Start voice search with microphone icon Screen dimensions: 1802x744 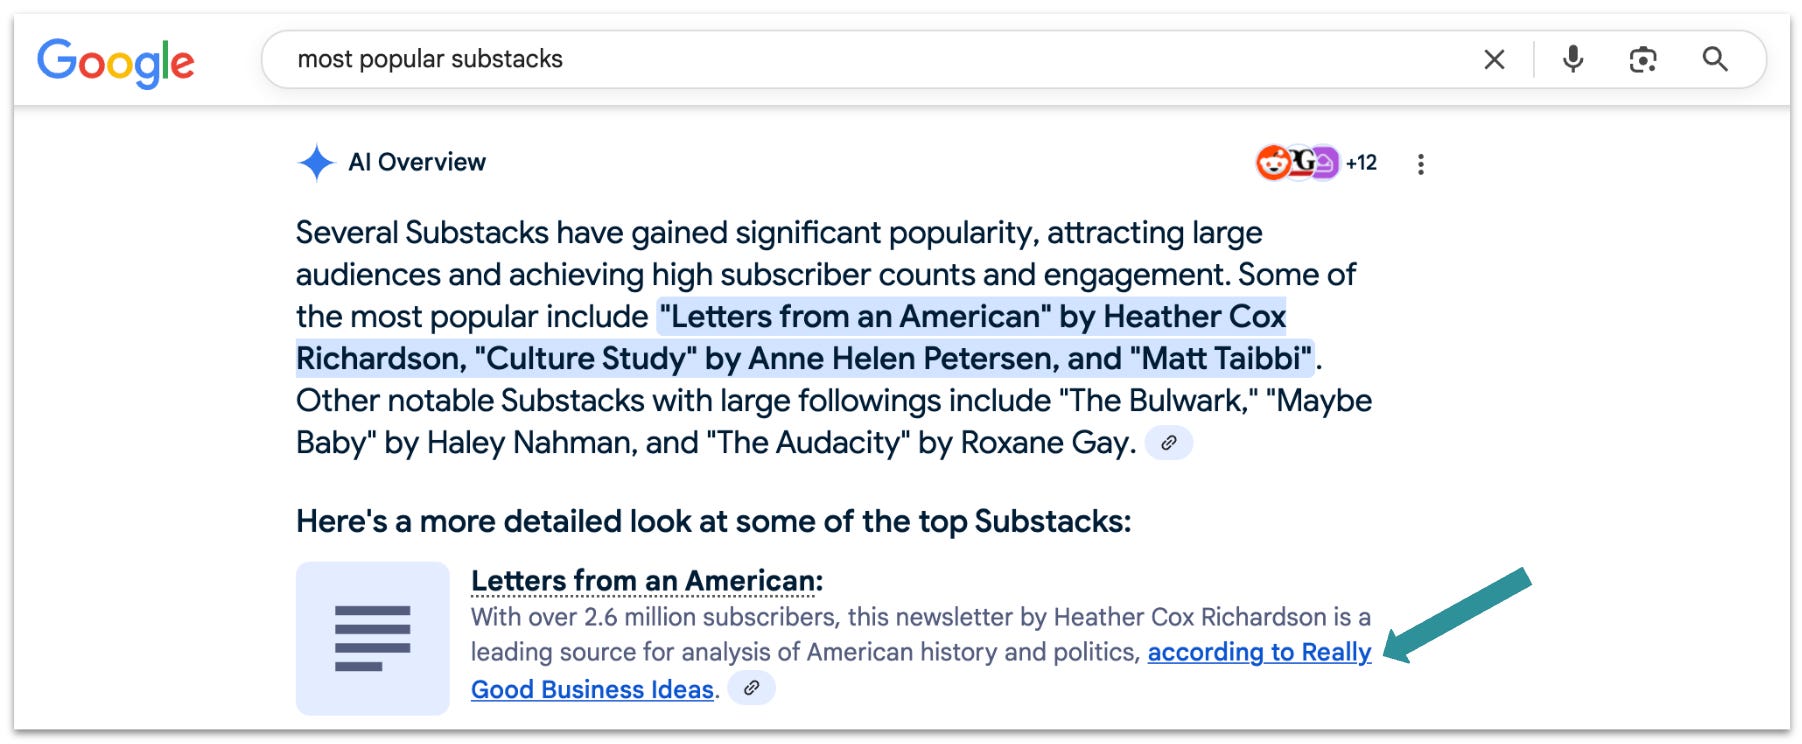coord(1573,60)
